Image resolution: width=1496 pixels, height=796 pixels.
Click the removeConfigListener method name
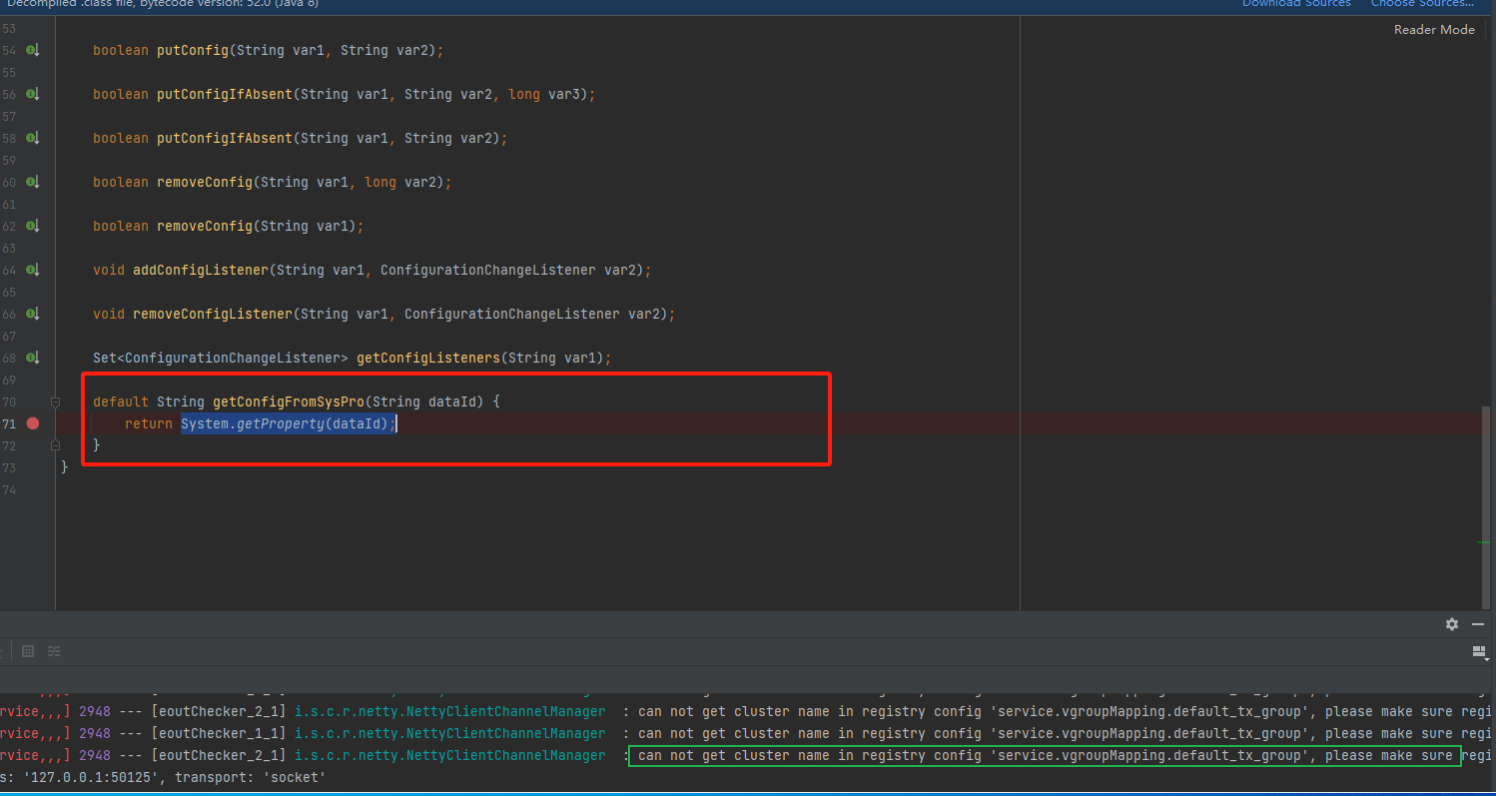click(212, 314)
